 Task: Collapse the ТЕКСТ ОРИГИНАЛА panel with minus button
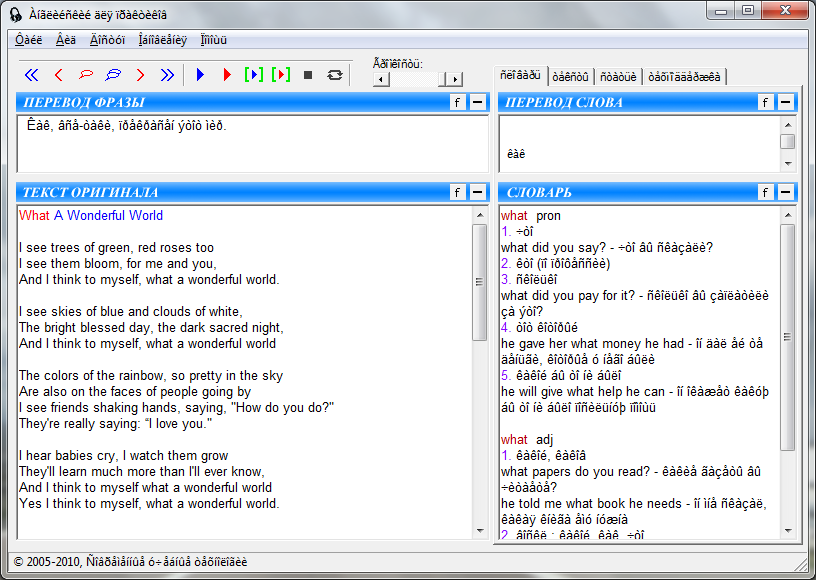coord(477,192)
